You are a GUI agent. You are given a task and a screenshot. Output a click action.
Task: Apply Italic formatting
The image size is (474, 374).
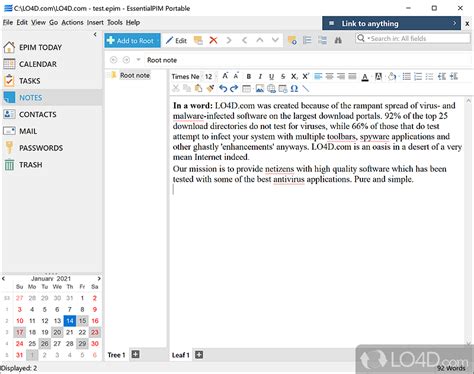pyautogui.click(x=260, y=77)
